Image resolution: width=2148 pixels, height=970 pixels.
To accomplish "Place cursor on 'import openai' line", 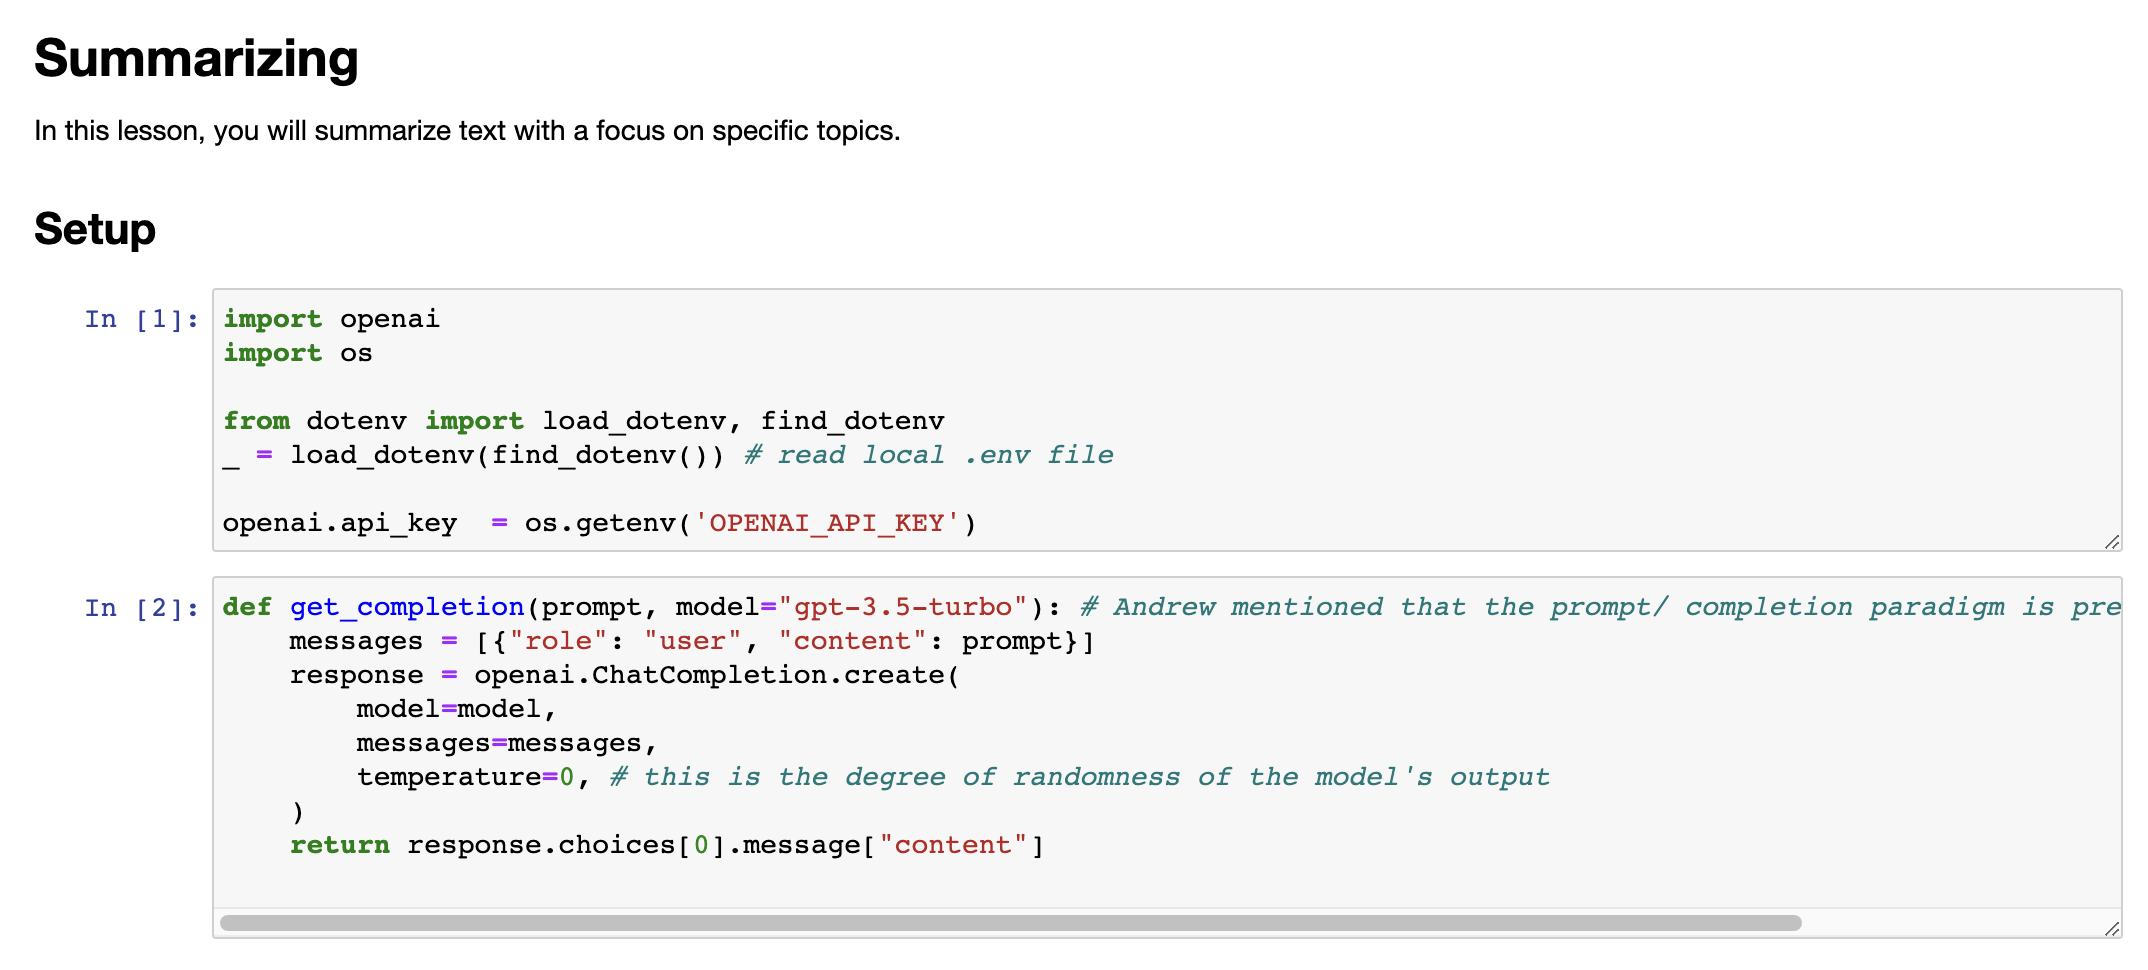I will (x=331, y=319).
